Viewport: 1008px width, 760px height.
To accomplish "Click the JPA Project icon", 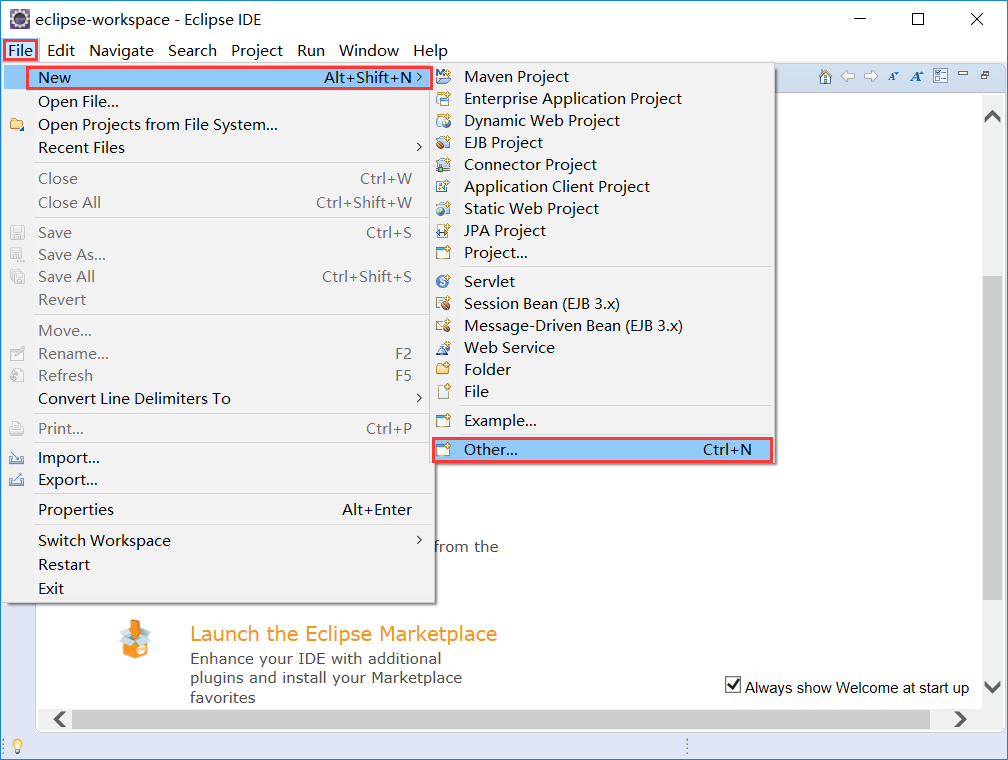I will [x=444, y=230].
